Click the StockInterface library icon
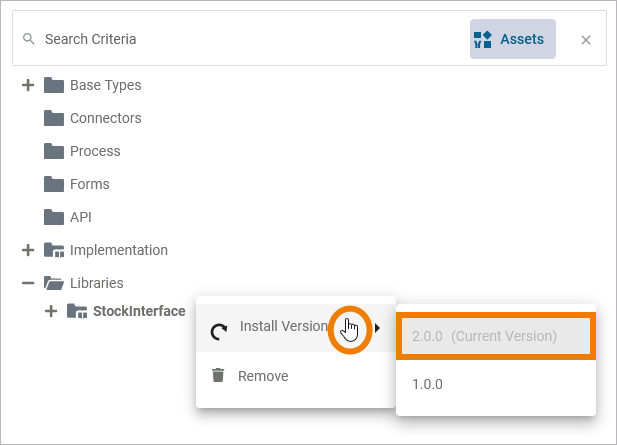The image size is (617, 445). (77, 312)
